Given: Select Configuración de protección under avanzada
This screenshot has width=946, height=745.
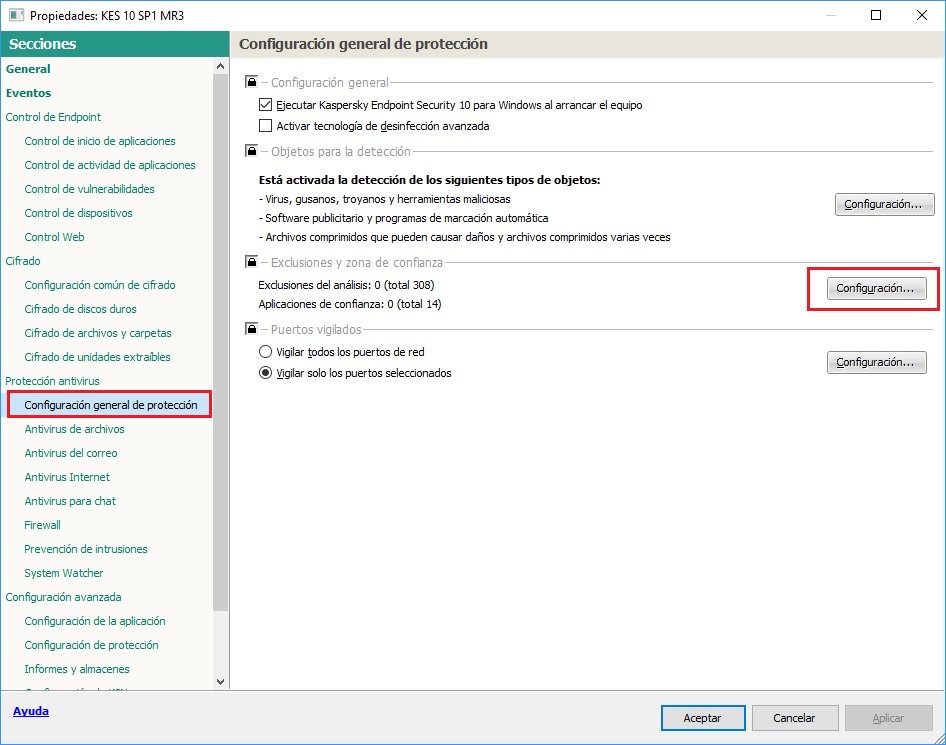Looking at the screenshot, I should tap(91, 645).
